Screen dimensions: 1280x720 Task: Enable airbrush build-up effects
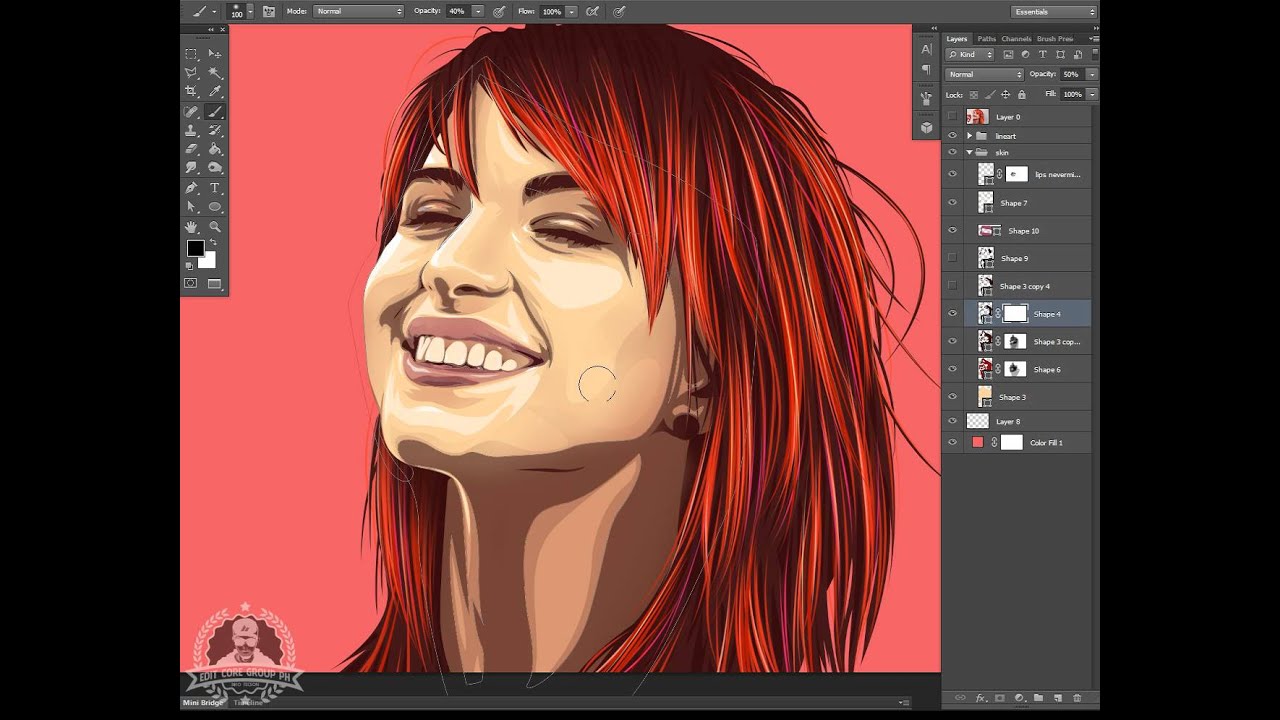tap(592, 11)
